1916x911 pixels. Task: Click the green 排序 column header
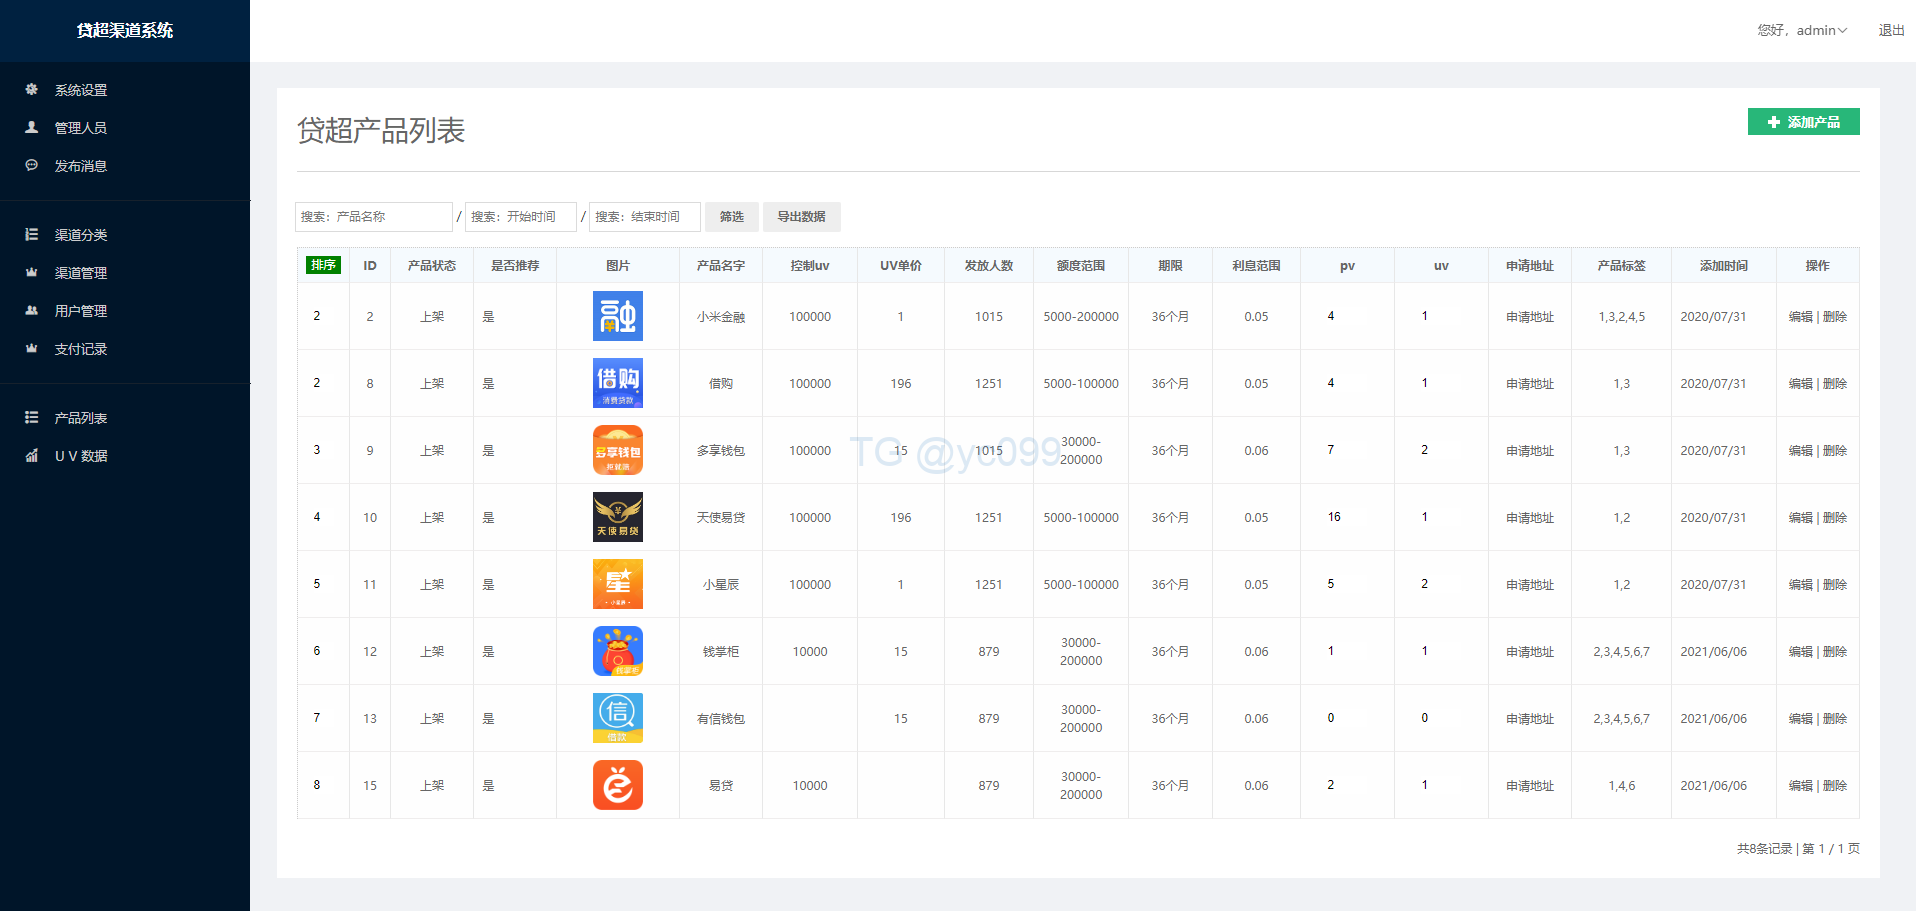[x=323, y=265]
